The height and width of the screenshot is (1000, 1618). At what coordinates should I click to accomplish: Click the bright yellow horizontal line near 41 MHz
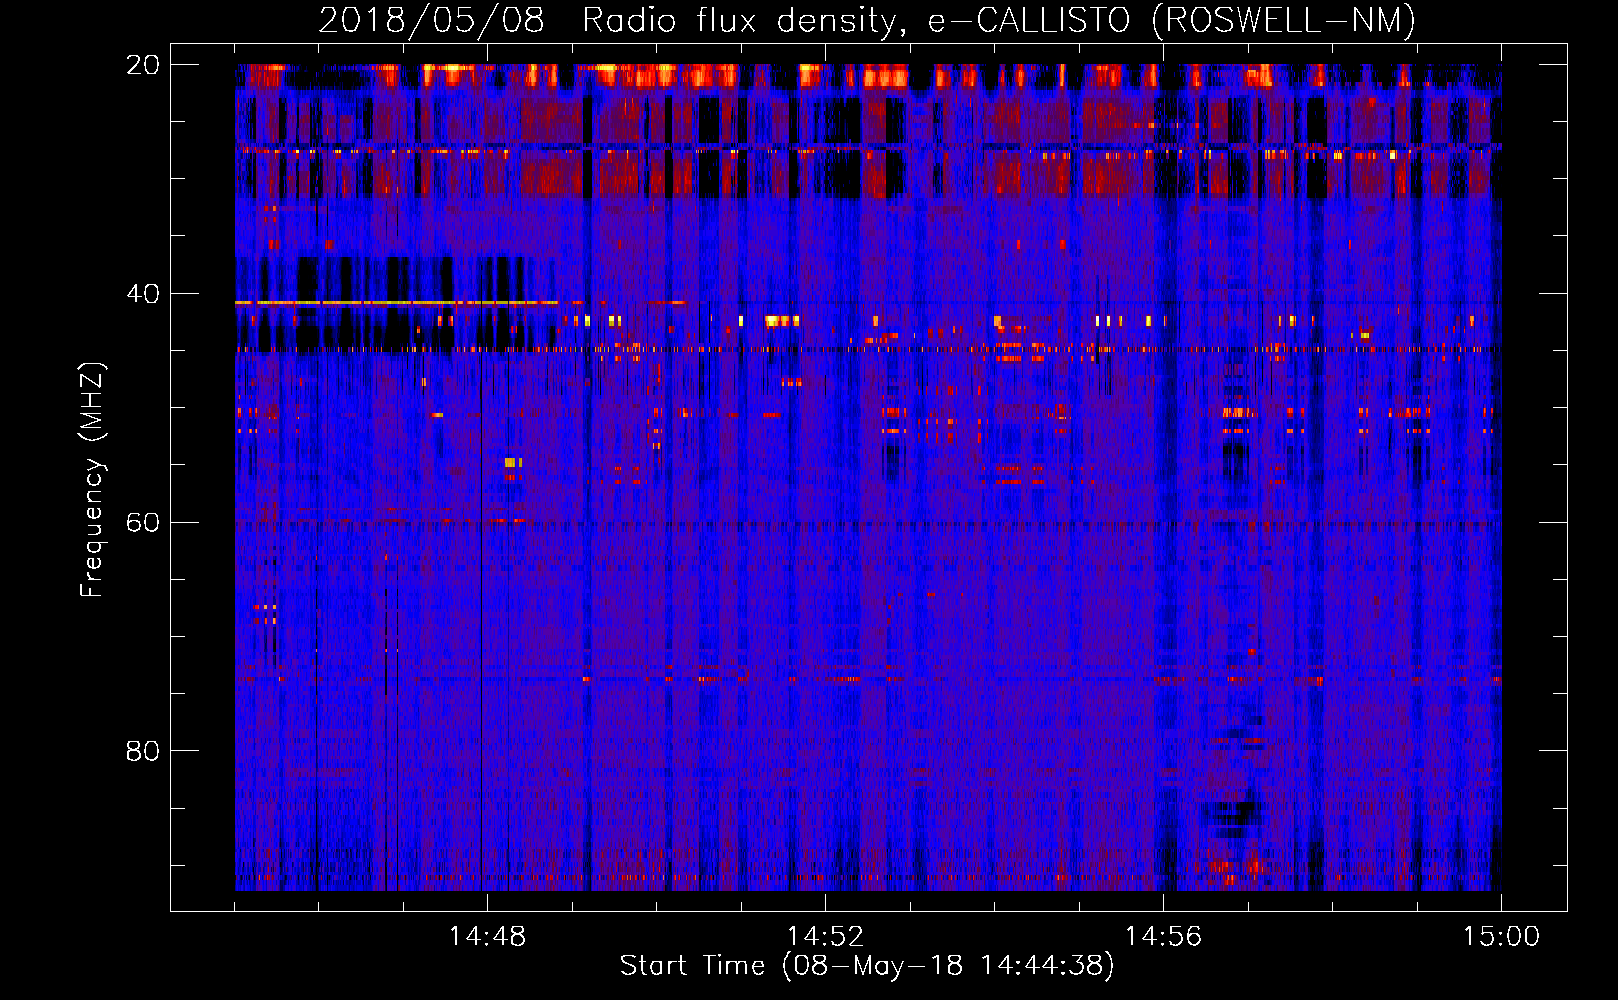pos(397,302)
